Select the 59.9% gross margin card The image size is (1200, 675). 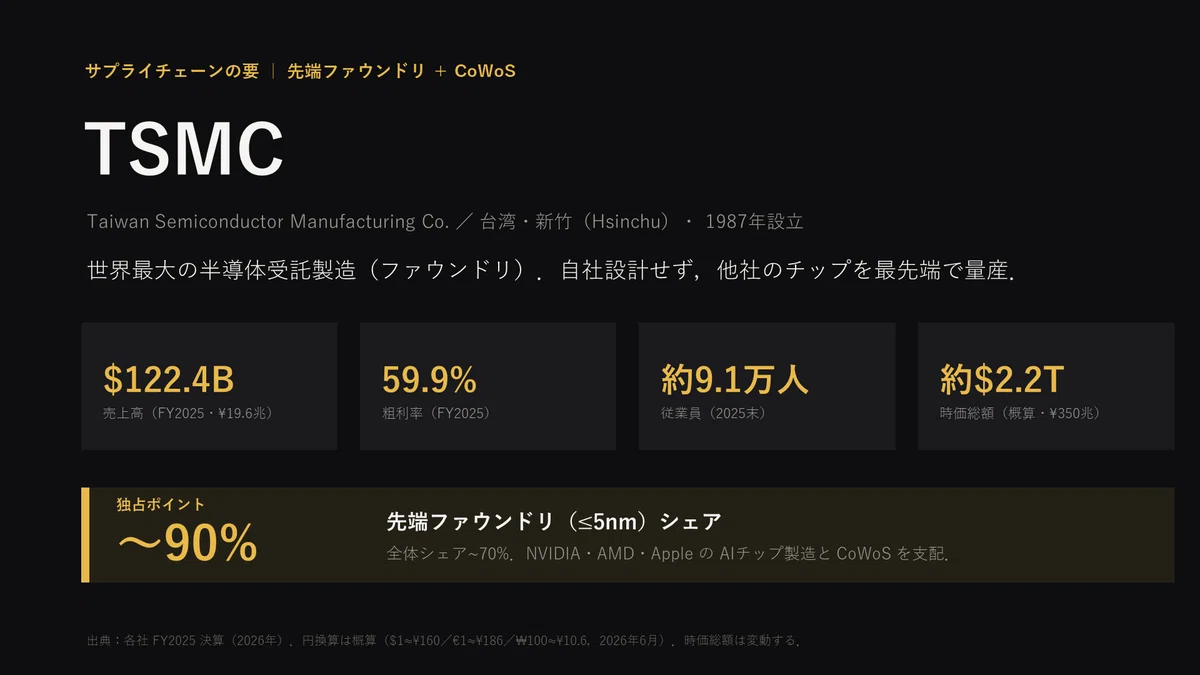tap(487, 386)
